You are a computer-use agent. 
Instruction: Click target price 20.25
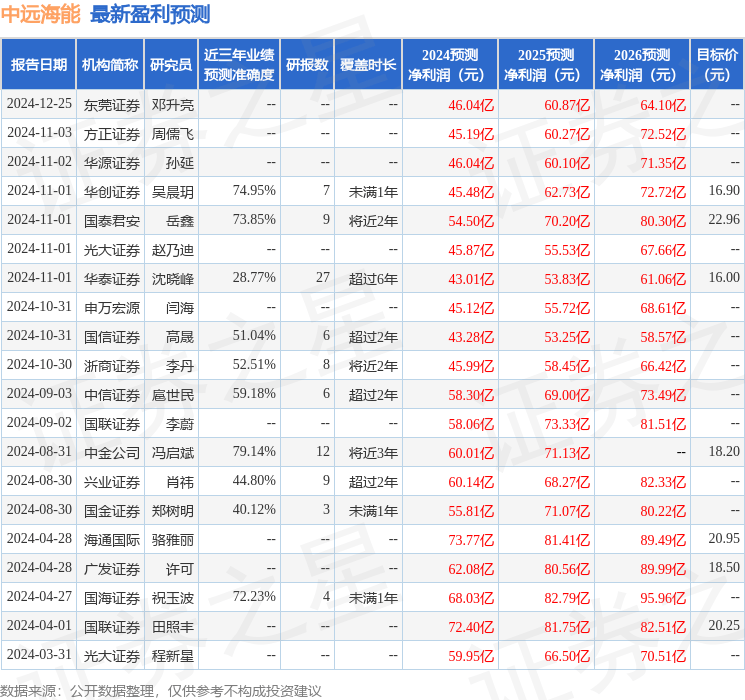click(x=724, y=625)
